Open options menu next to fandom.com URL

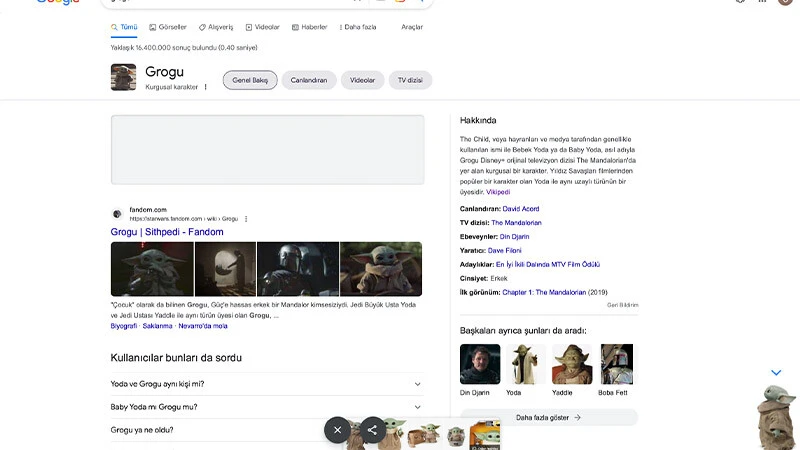tap(246, 218)
